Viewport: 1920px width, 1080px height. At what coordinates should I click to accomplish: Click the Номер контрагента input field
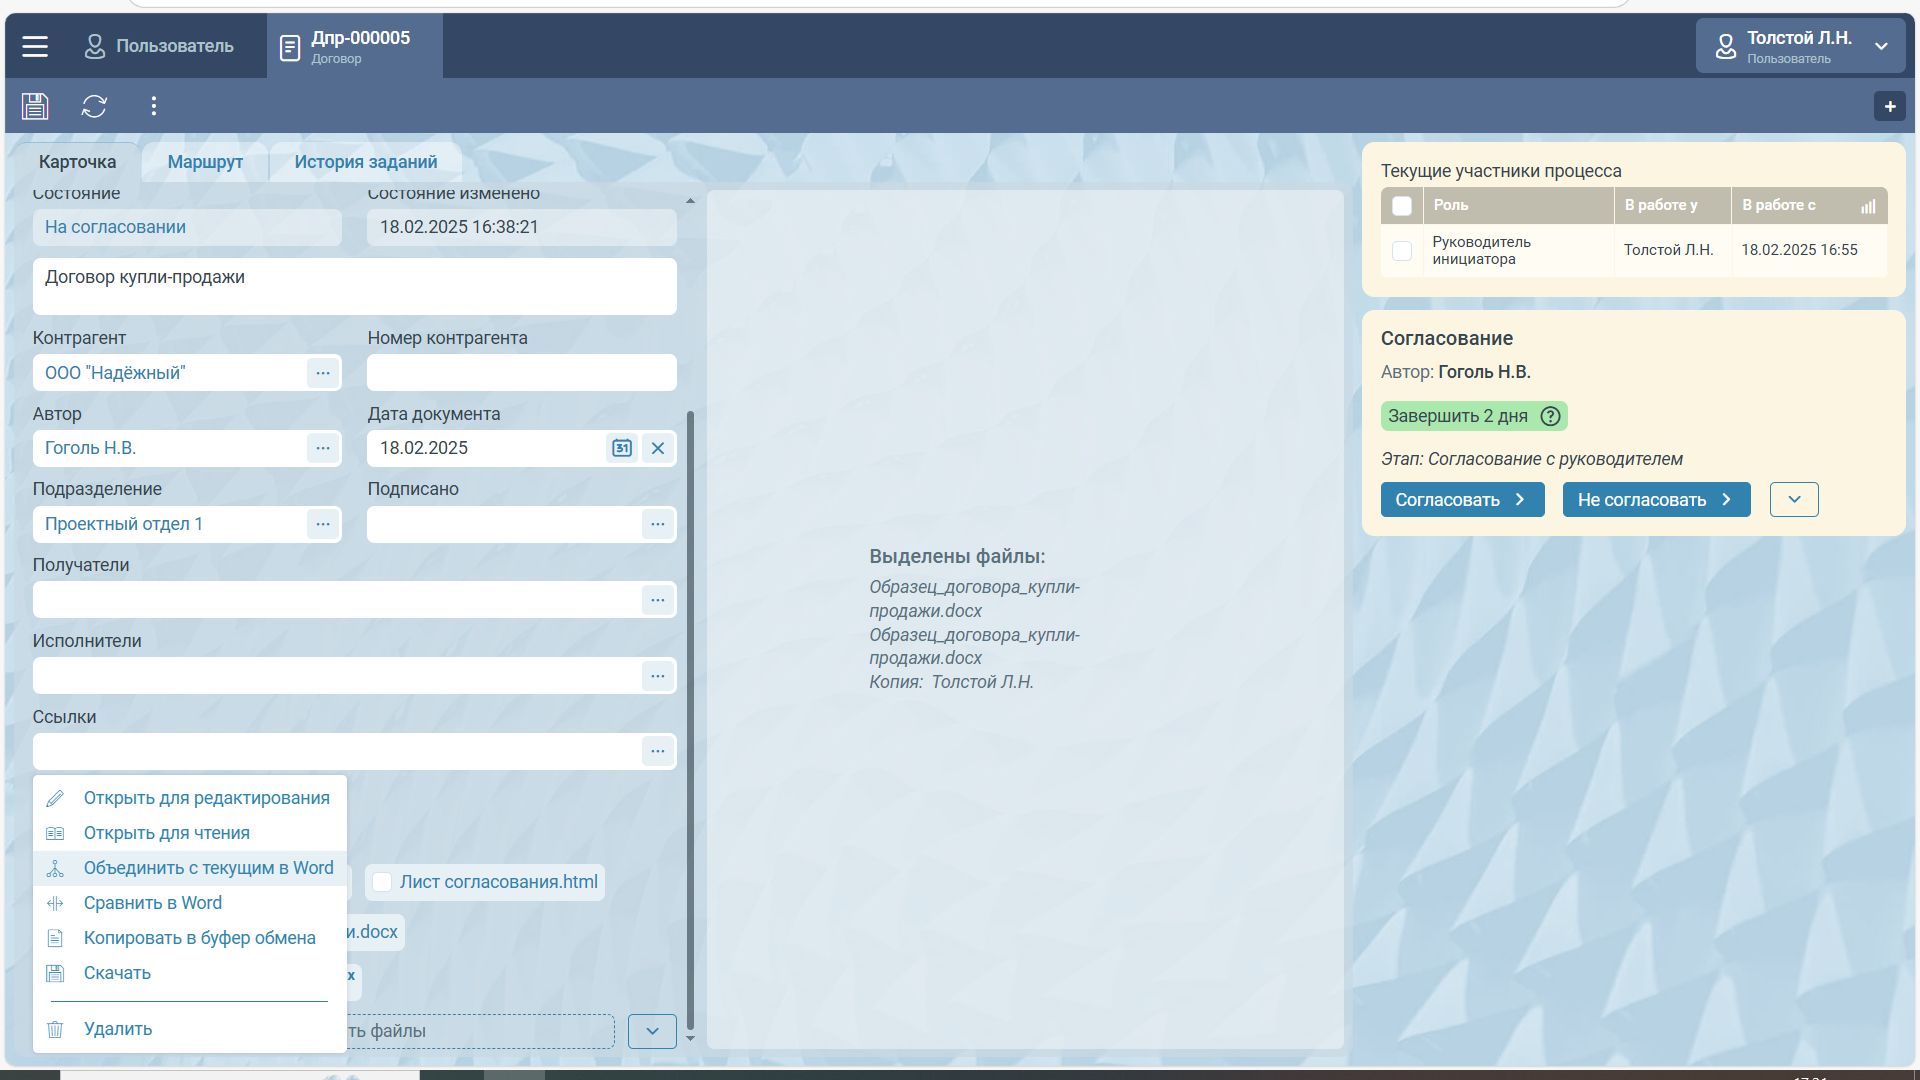pos(521,373)
